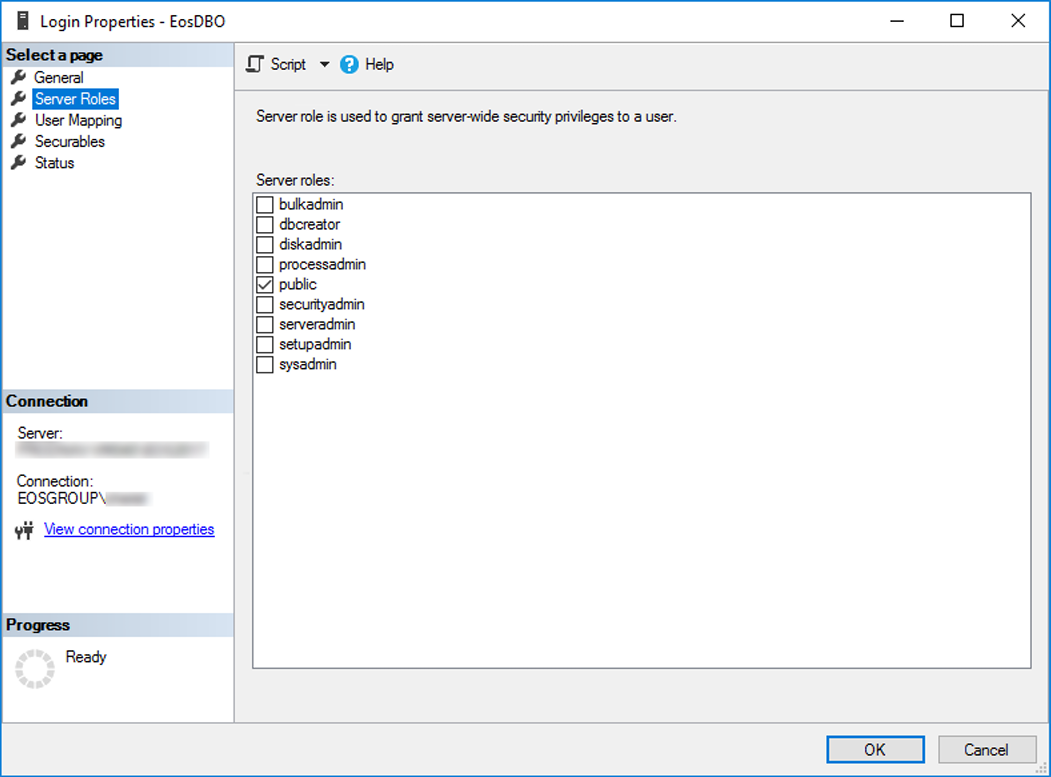Click the 'Ready' progress status text

[x=86, y=657]
